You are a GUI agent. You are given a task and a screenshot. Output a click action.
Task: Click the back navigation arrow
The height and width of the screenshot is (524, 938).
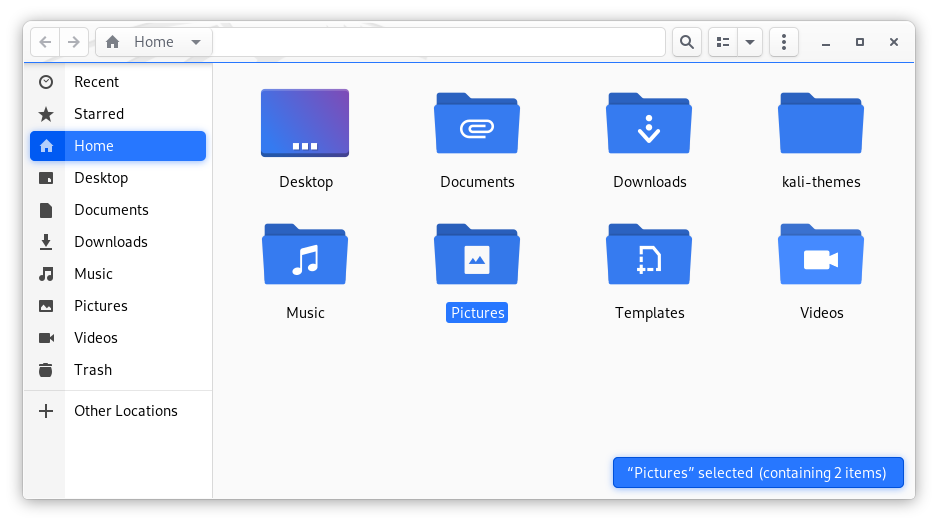[x=45, y=42]
